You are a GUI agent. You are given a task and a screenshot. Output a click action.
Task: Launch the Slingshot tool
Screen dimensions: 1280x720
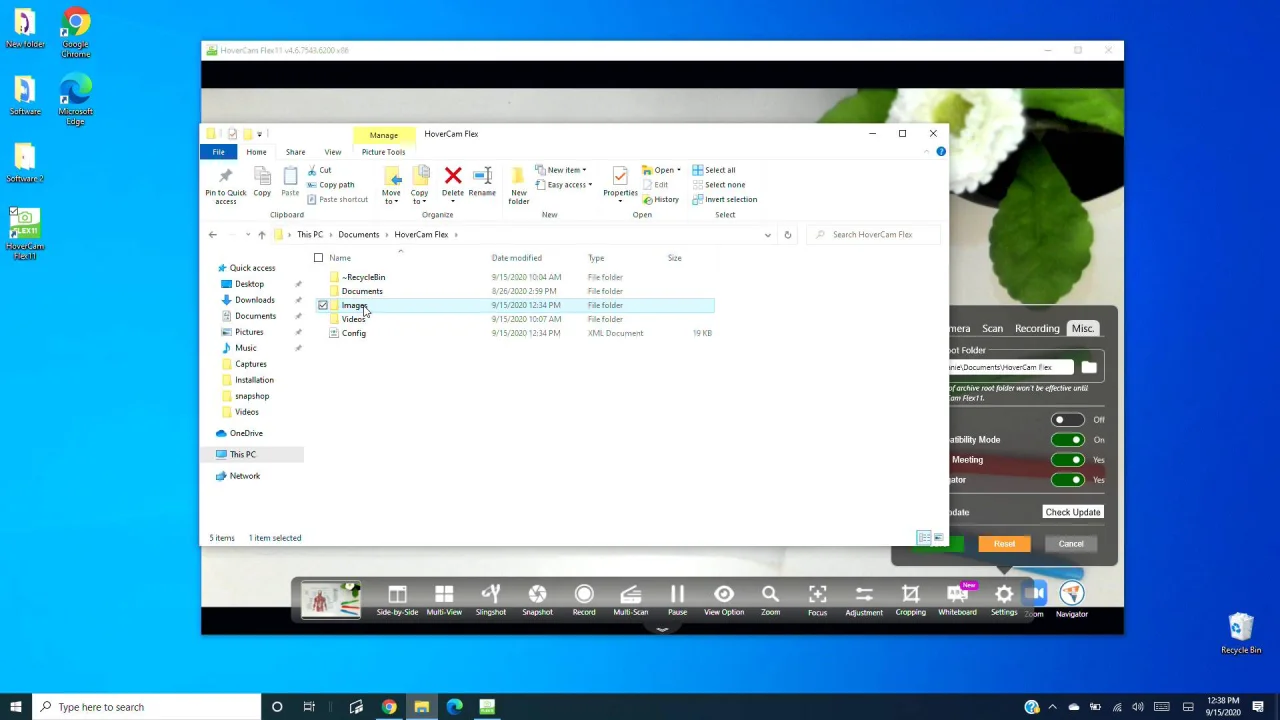pos(490,600)
